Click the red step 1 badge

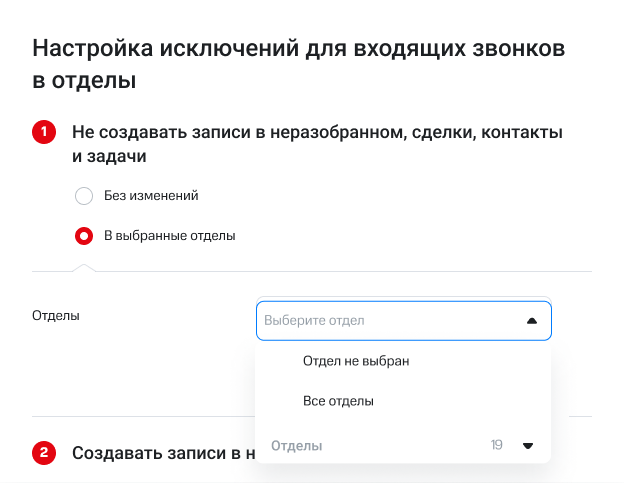coord(44,133)
